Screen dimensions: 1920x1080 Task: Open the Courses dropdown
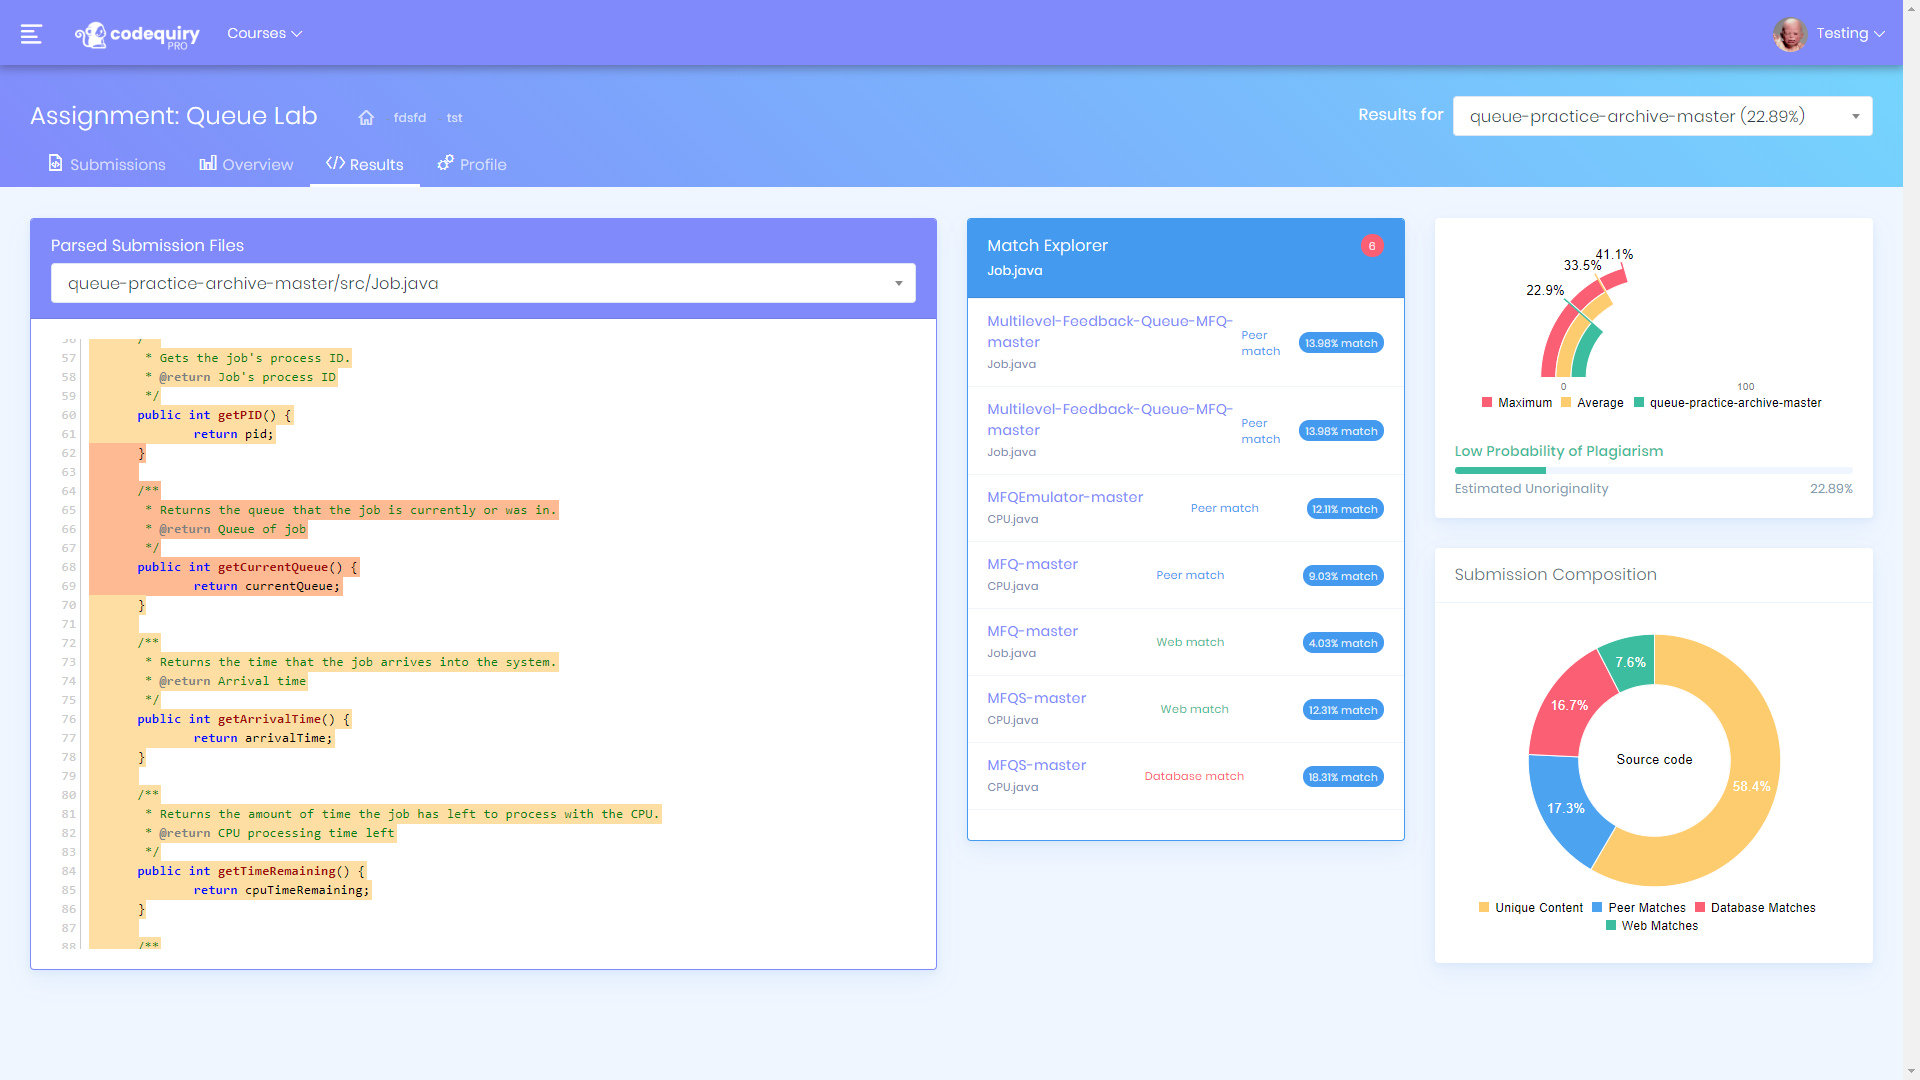pyautogui.click(x=264, y=33)
